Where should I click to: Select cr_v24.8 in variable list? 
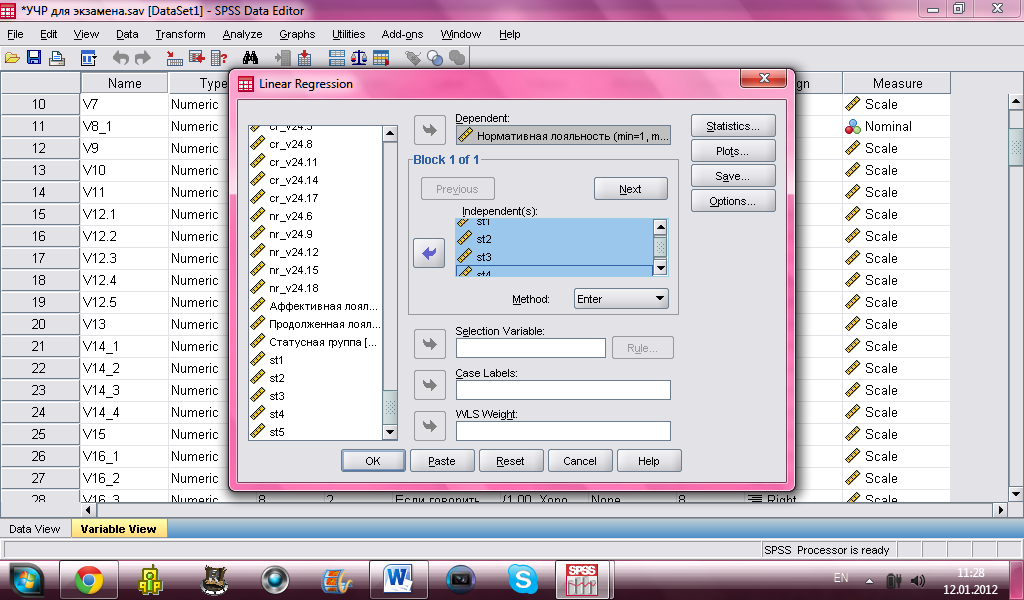(x=315, y=144)
